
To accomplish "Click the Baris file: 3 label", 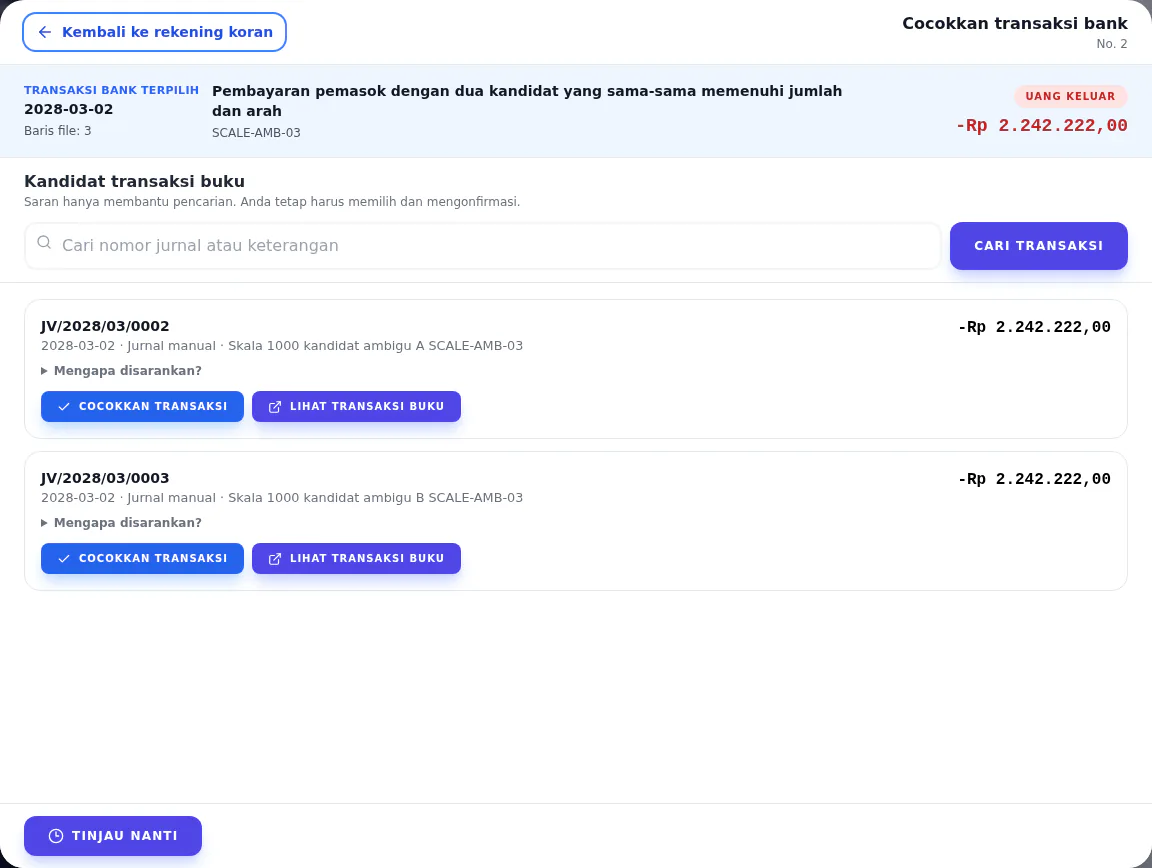I will coord(58,131).
